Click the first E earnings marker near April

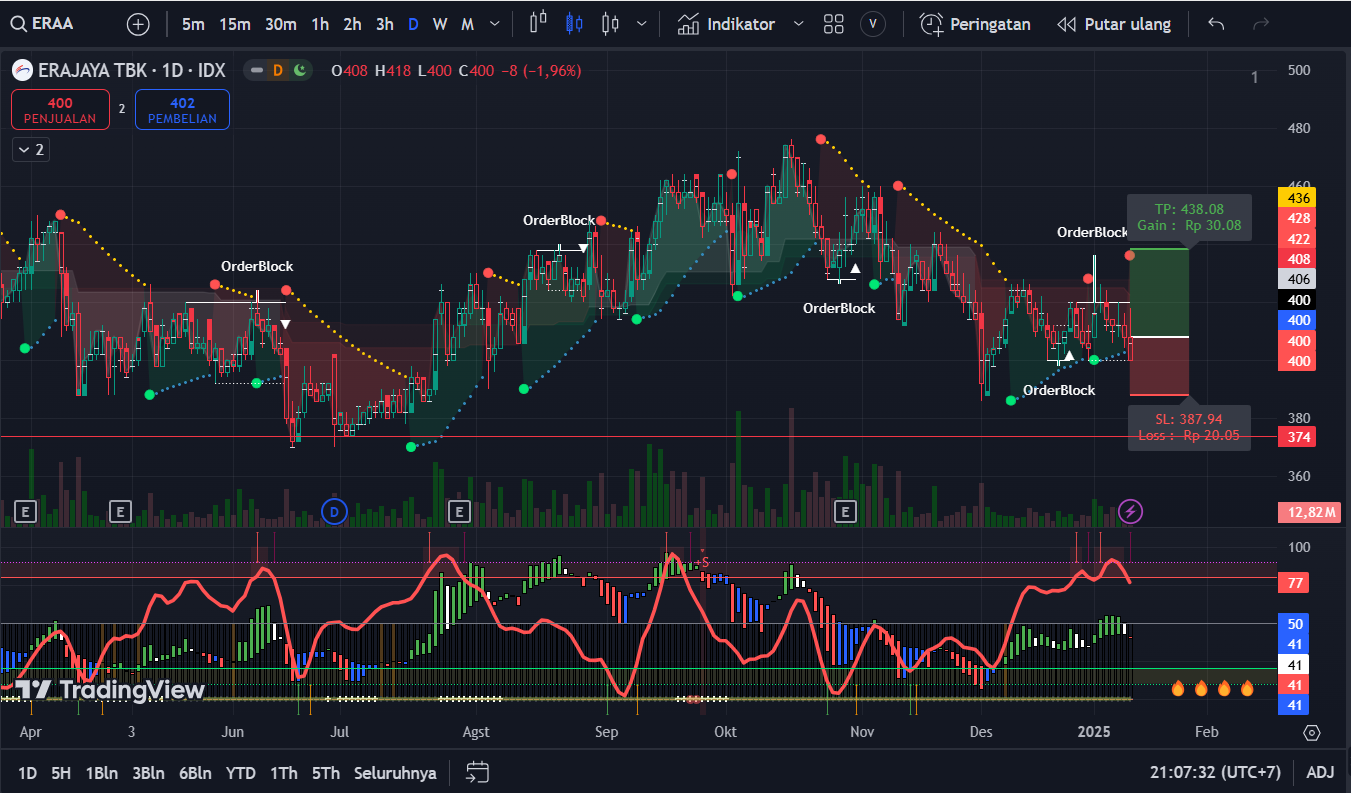26,512
